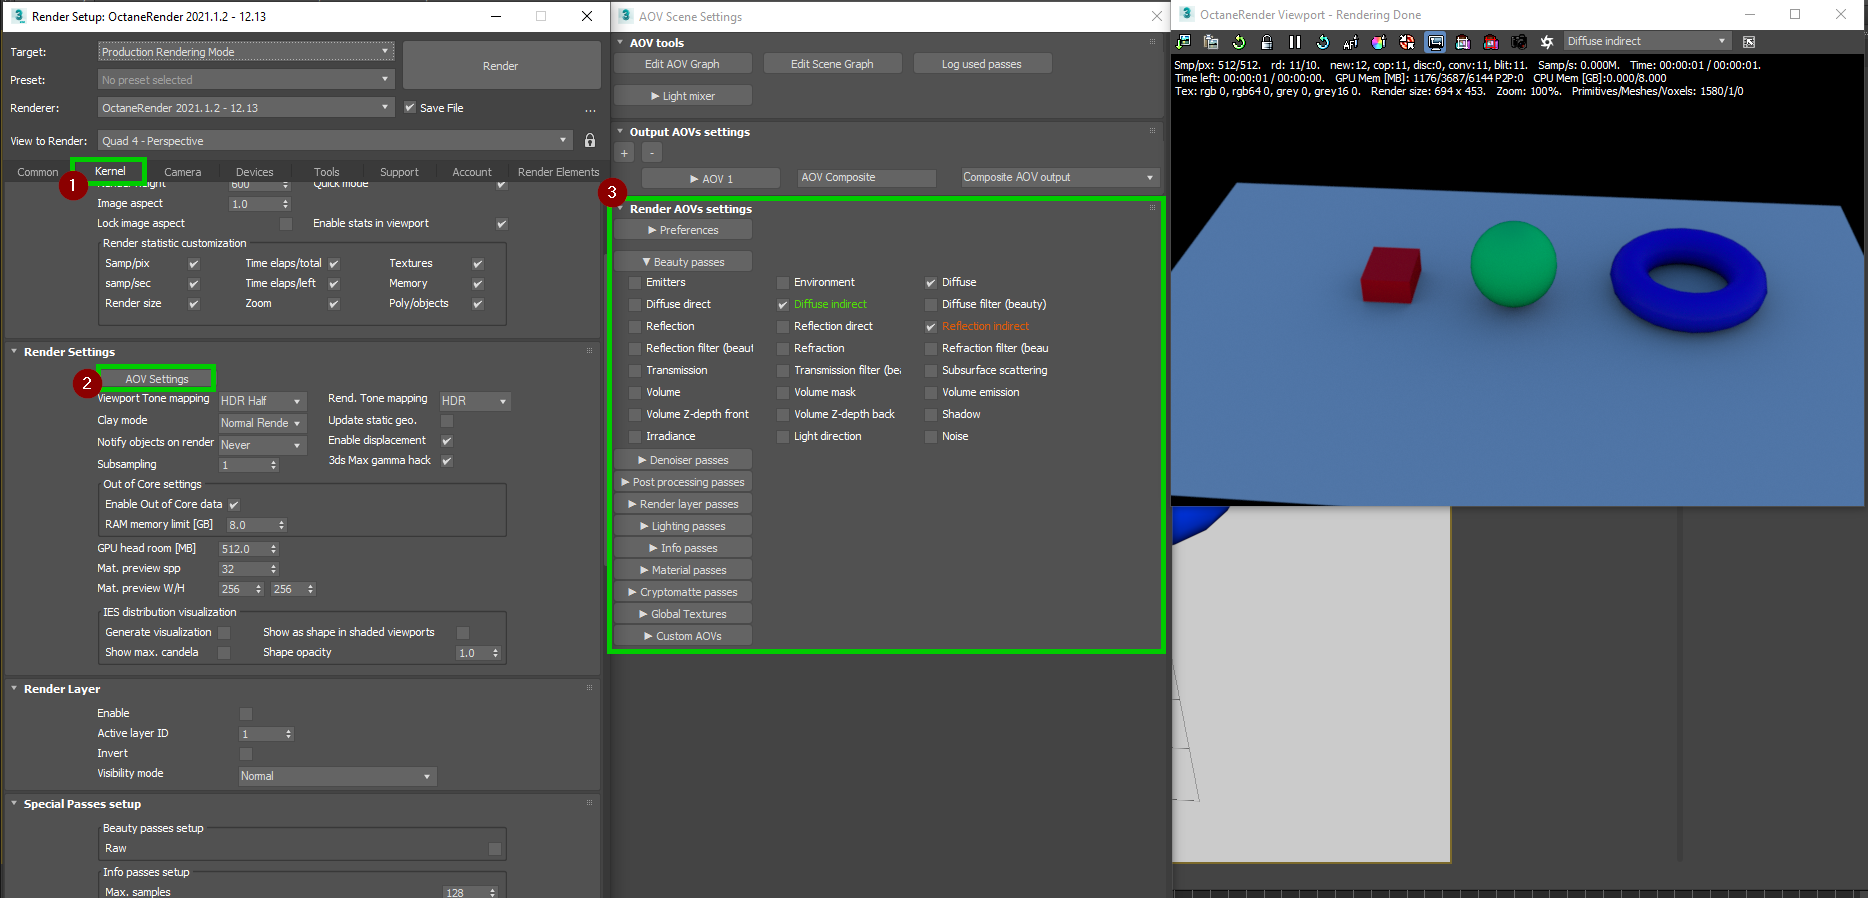The image size is (1868, 898).
Task: Click the red-white target picker icon in viewport
Action: click(1407, 42)
